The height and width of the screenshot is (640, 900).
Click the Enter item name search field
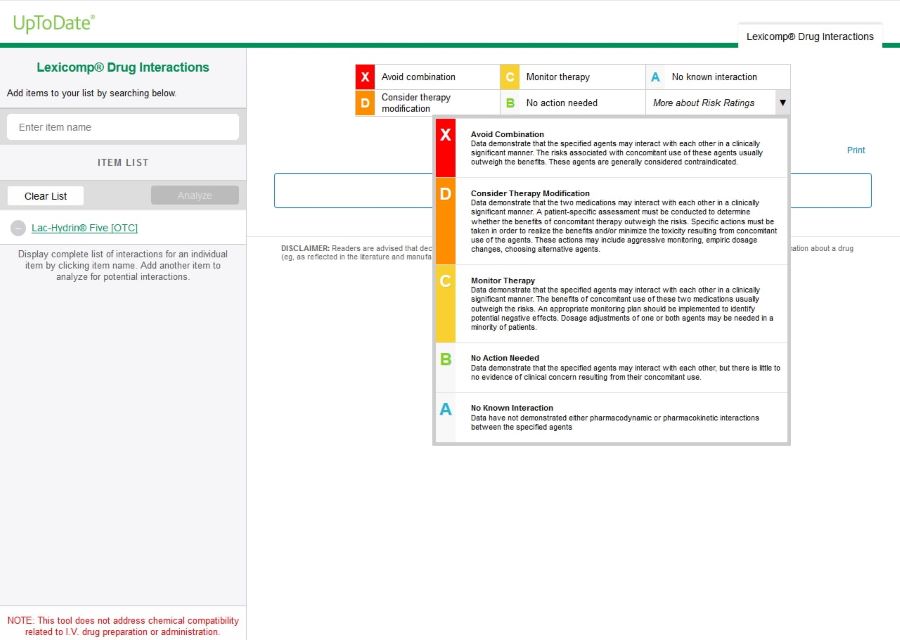coord(123,126)
